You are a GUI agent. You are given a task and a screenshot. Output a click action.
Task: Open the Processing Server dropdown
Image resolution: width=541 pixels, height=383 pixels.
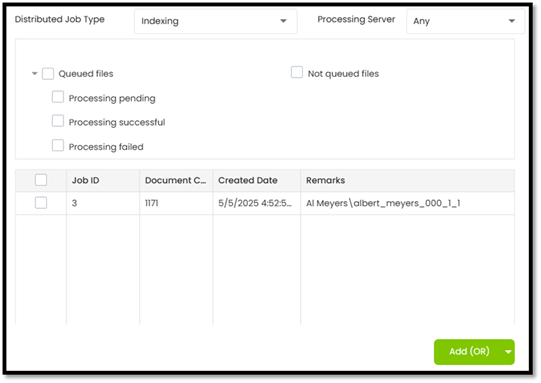[465, 21]
